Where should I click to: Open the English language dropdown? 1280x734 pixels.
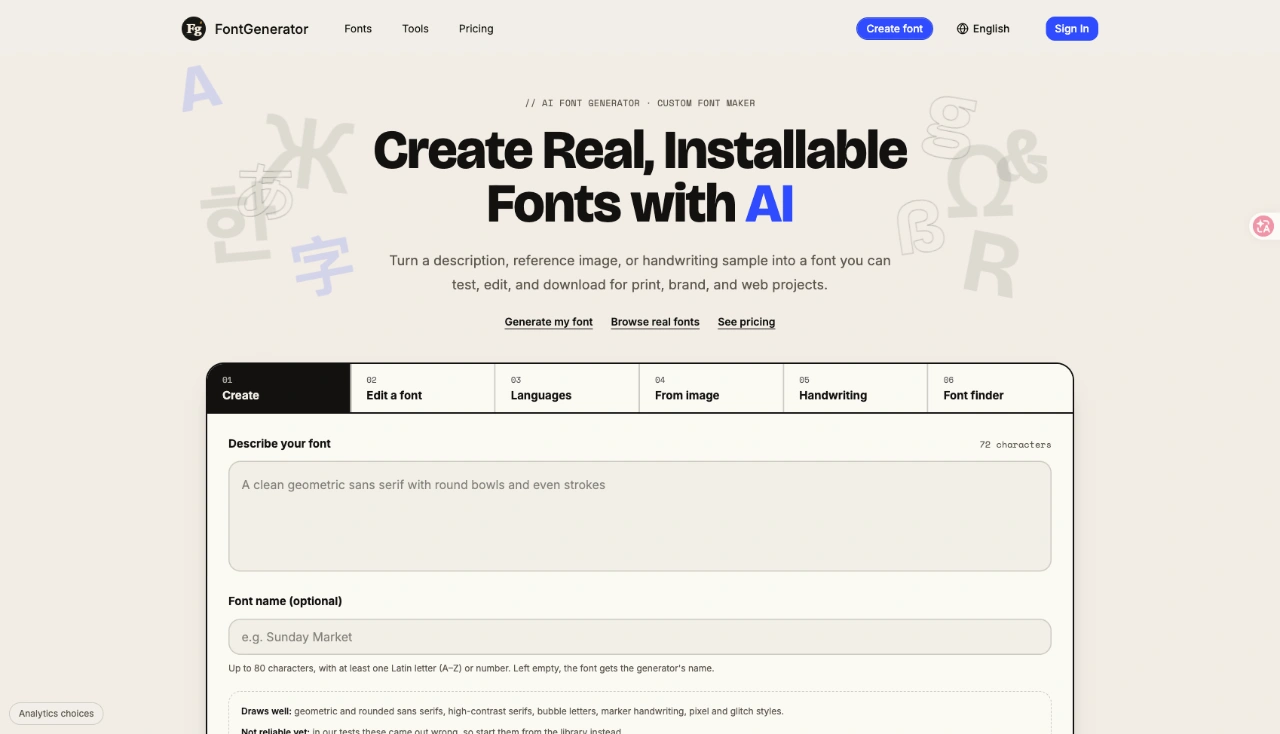click(983, 29)
